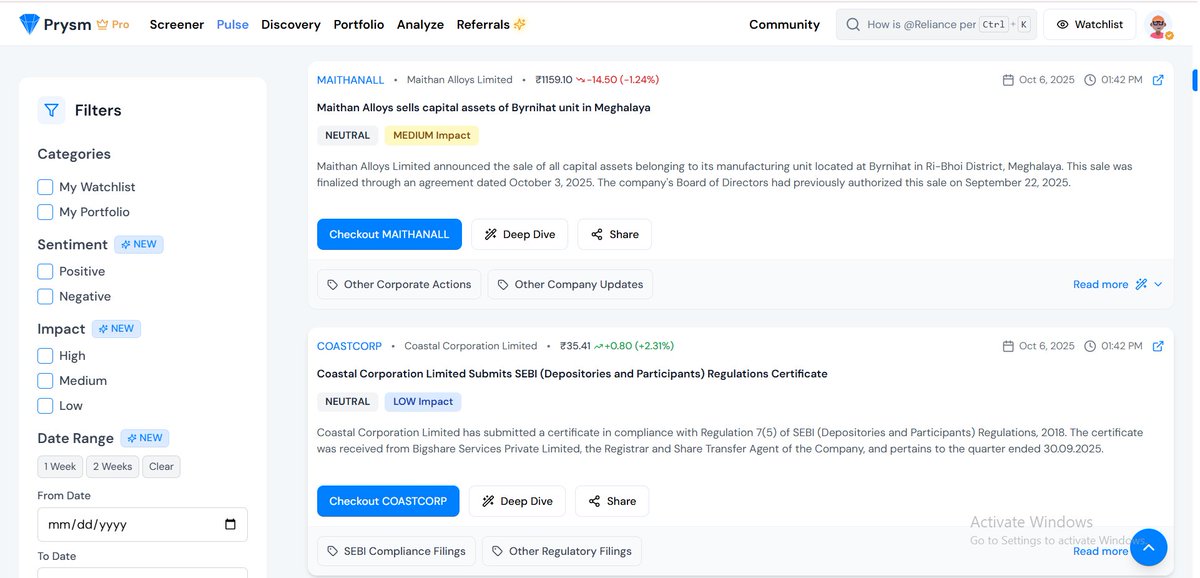1200x578 pixels.
Task: Click the To Date input field
Action: pyautogui.click(x=142, y=573)
